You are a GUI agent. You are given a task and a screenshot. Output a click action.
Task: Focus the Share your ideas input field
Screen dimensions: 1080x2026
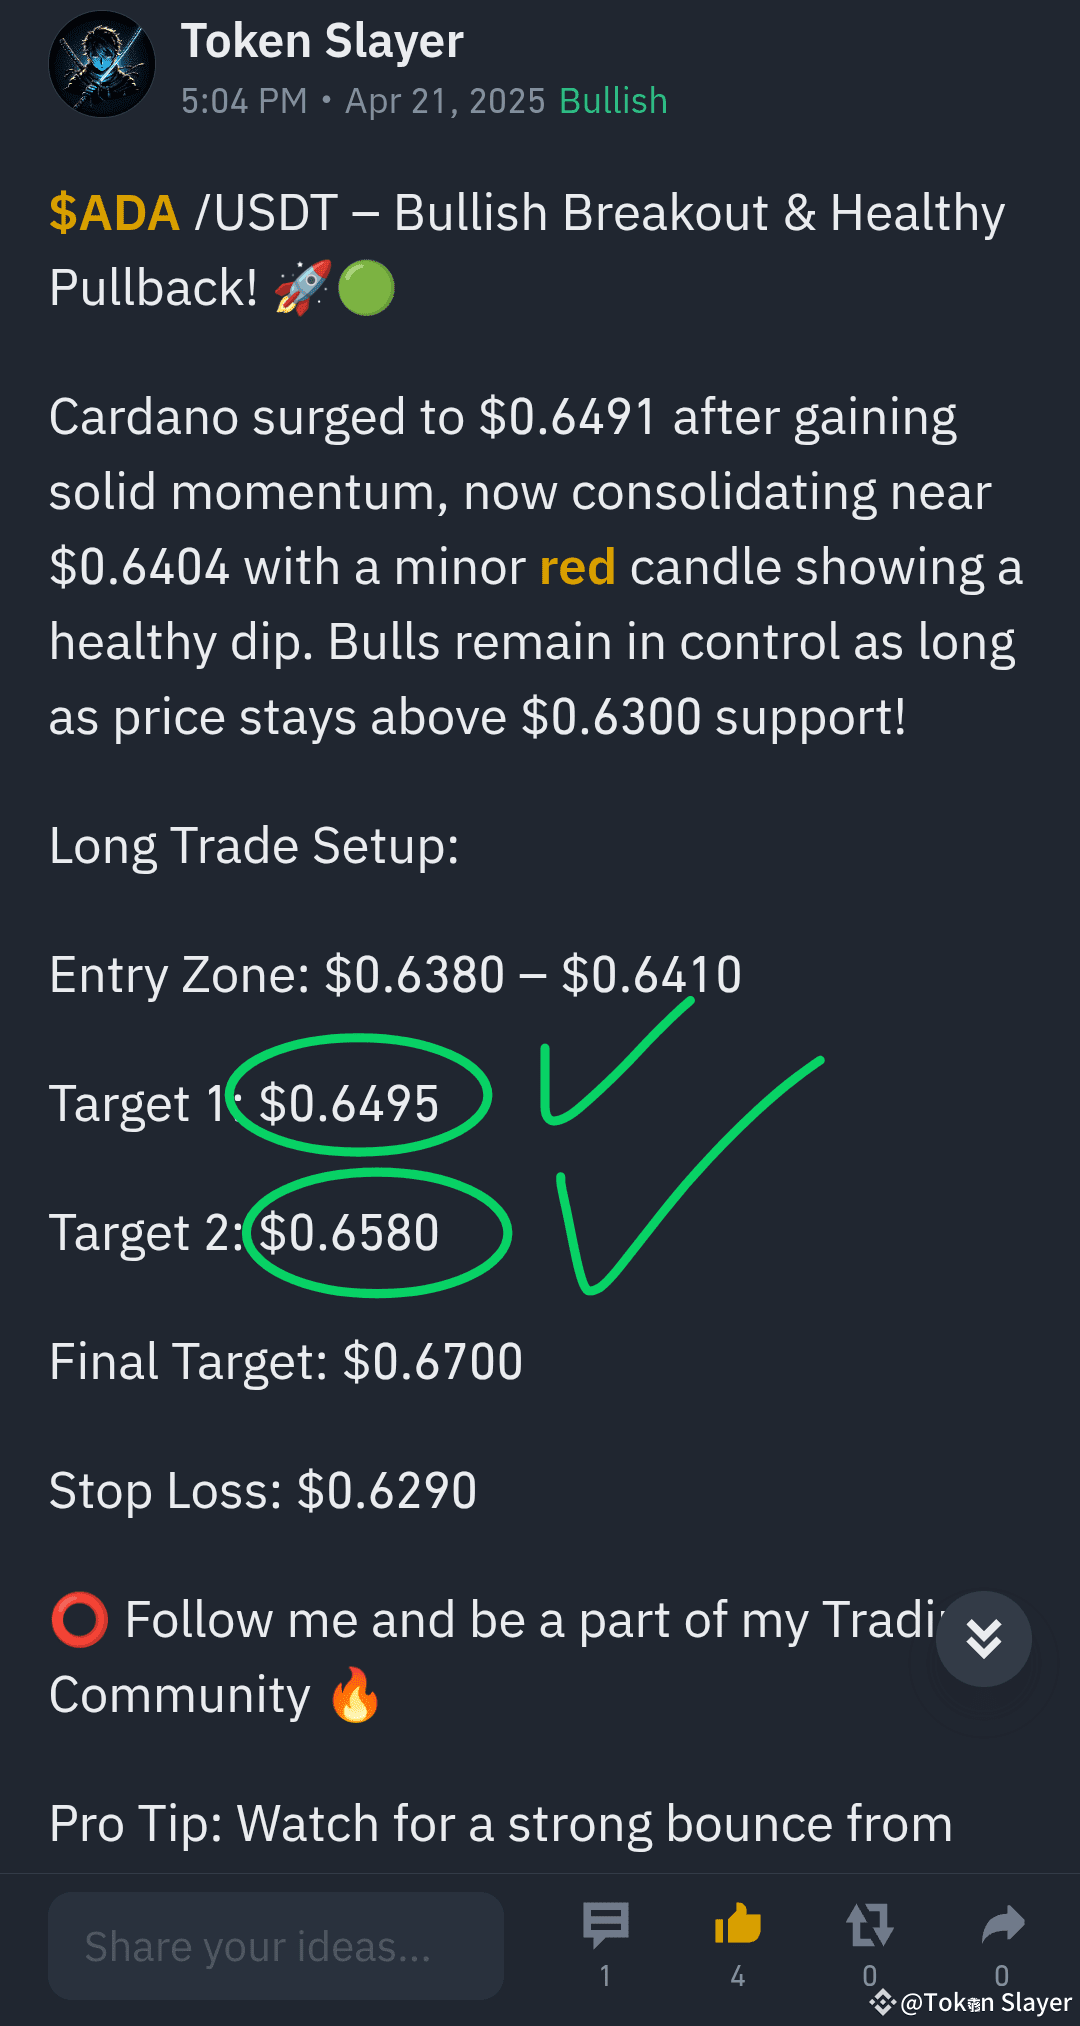(x=277, y=1945)
